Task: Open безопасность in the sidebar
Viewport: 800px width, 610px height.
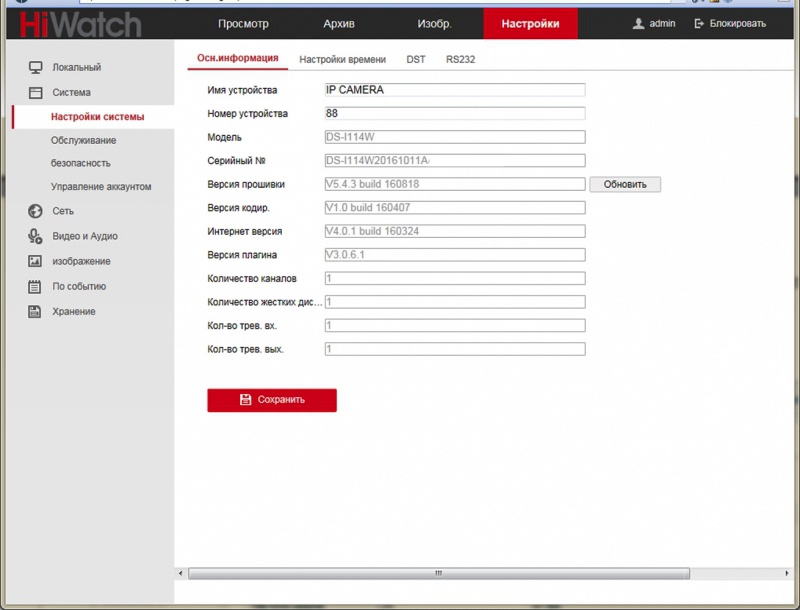Action: click(x=81, y=163)
